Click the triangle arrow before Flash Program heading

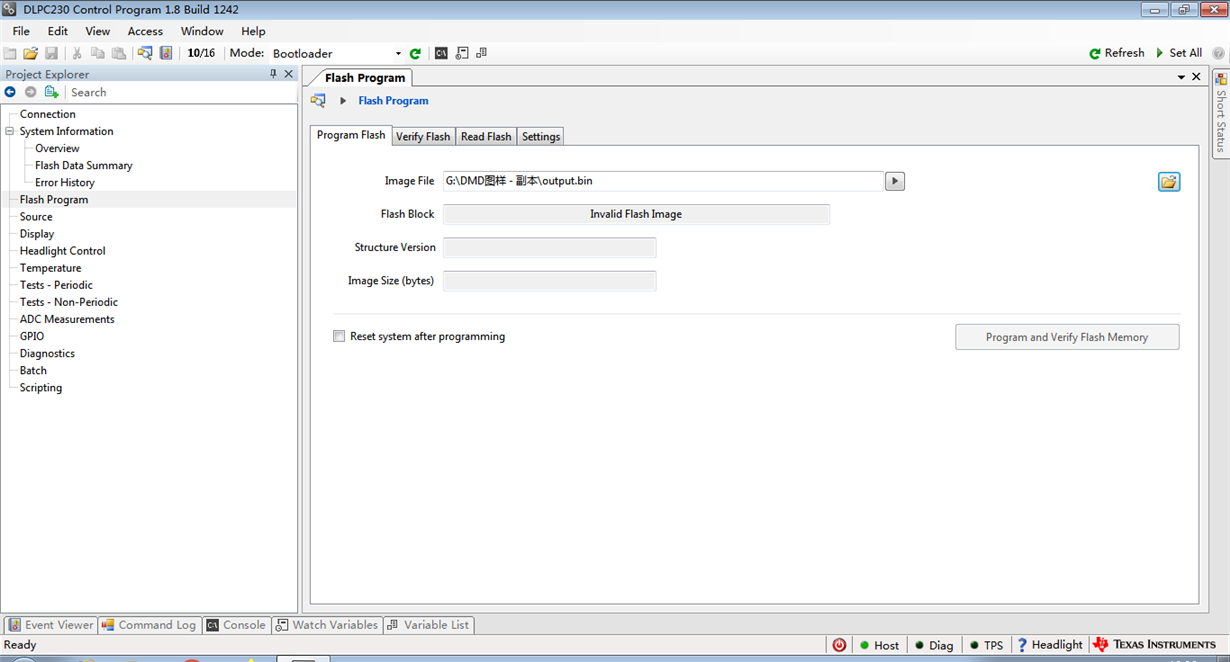point(343,100)
